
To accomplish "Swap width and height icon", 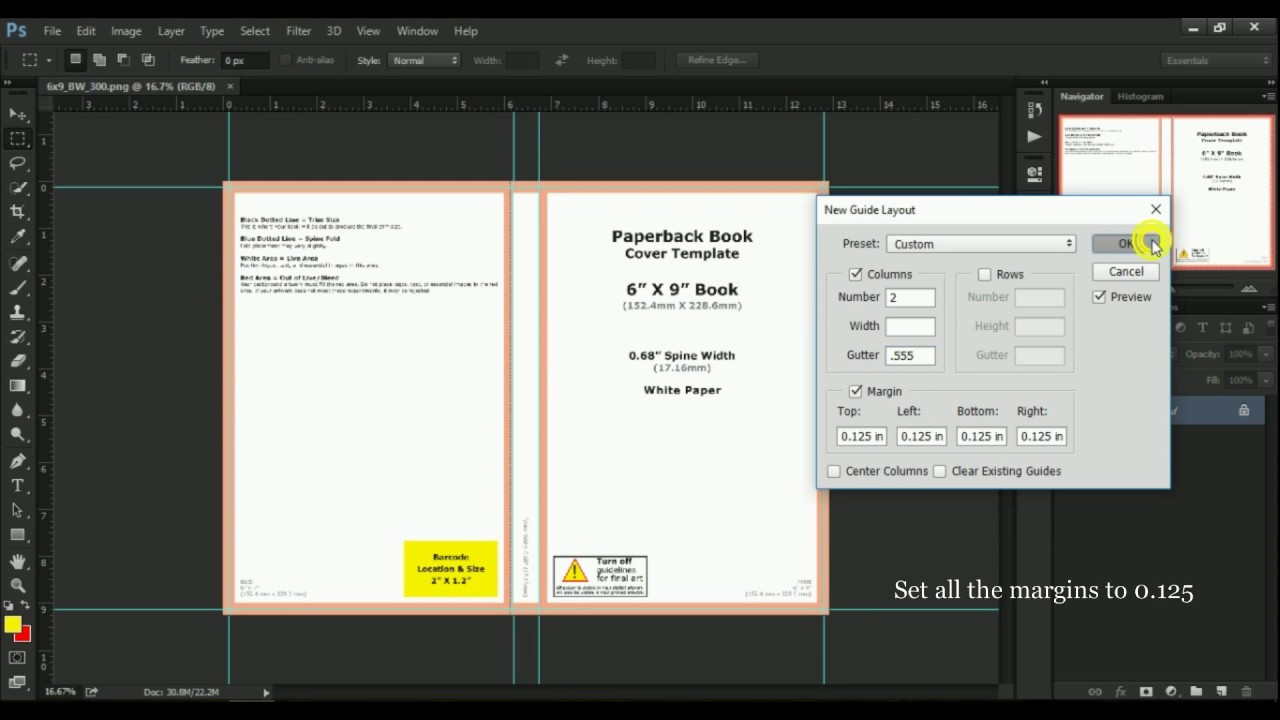I will point(561,60).
